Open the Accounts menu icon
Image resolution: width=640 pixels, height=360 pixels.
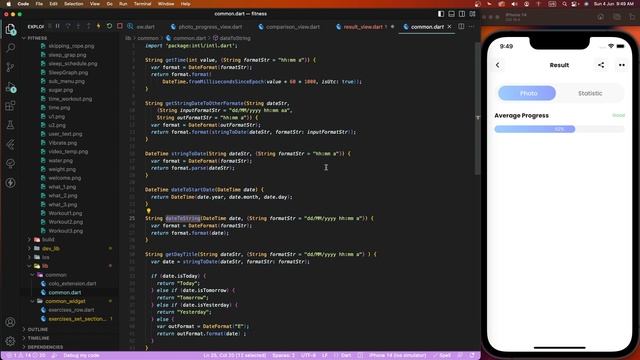tap(11, 322)
